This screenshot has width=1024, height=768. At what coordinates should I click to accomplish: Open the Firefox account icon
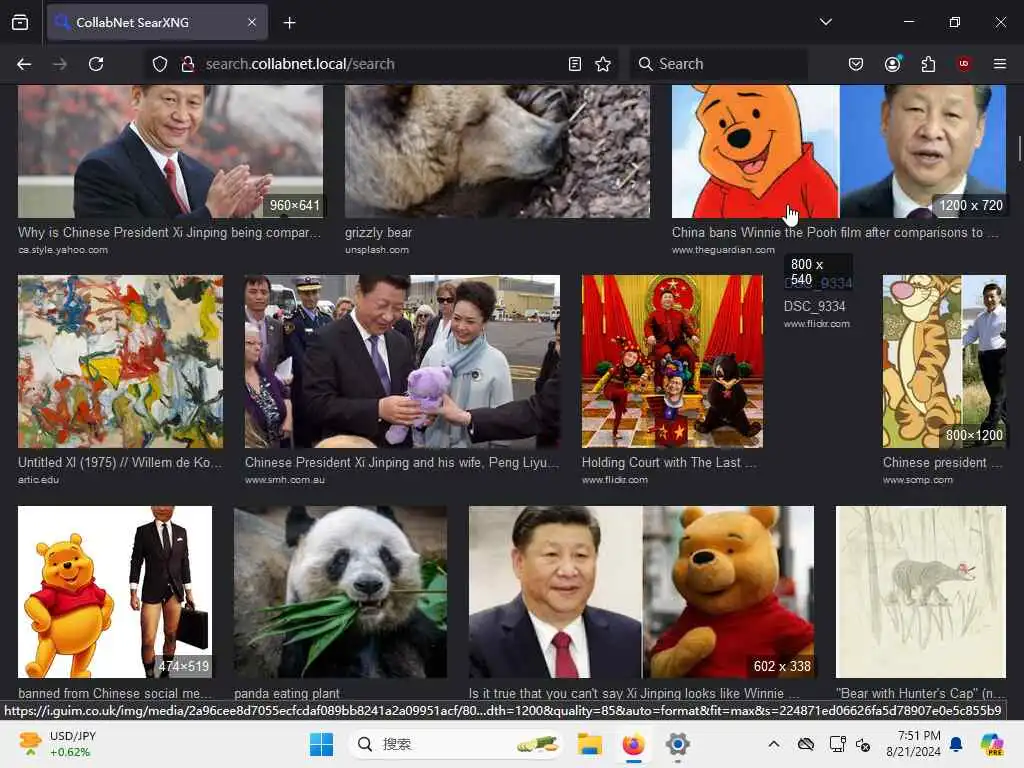(x=892, y=64)
